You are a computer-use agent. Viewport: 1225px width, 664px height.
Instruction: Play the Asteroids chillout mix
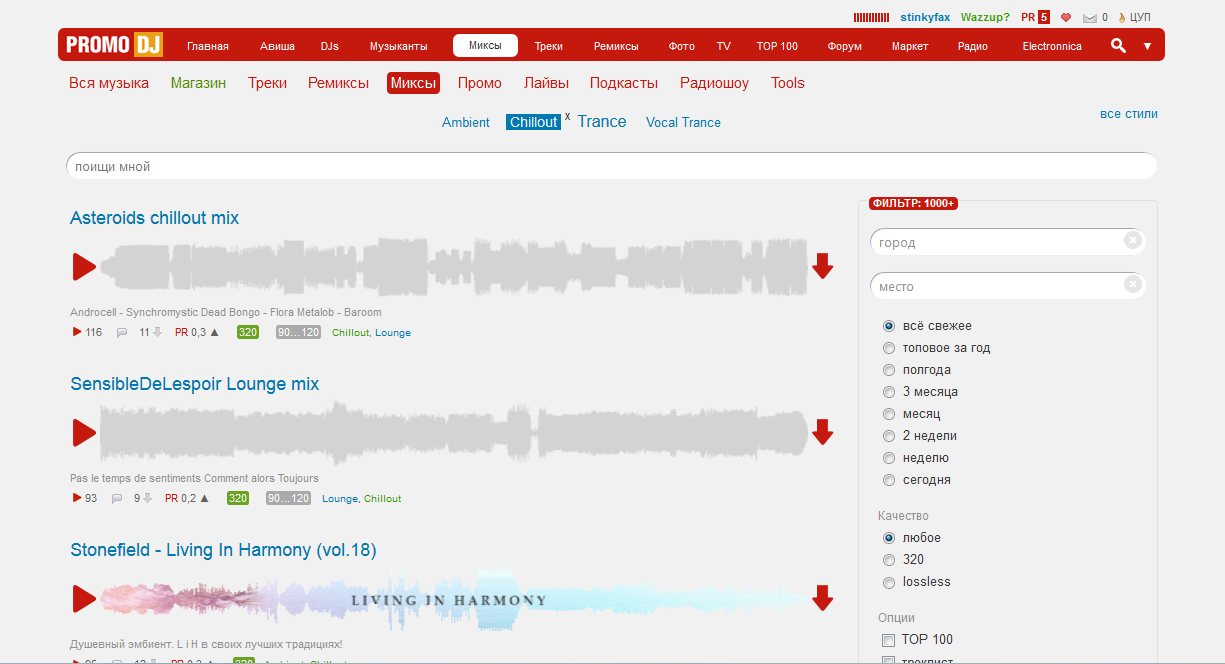tap(83, 266)
